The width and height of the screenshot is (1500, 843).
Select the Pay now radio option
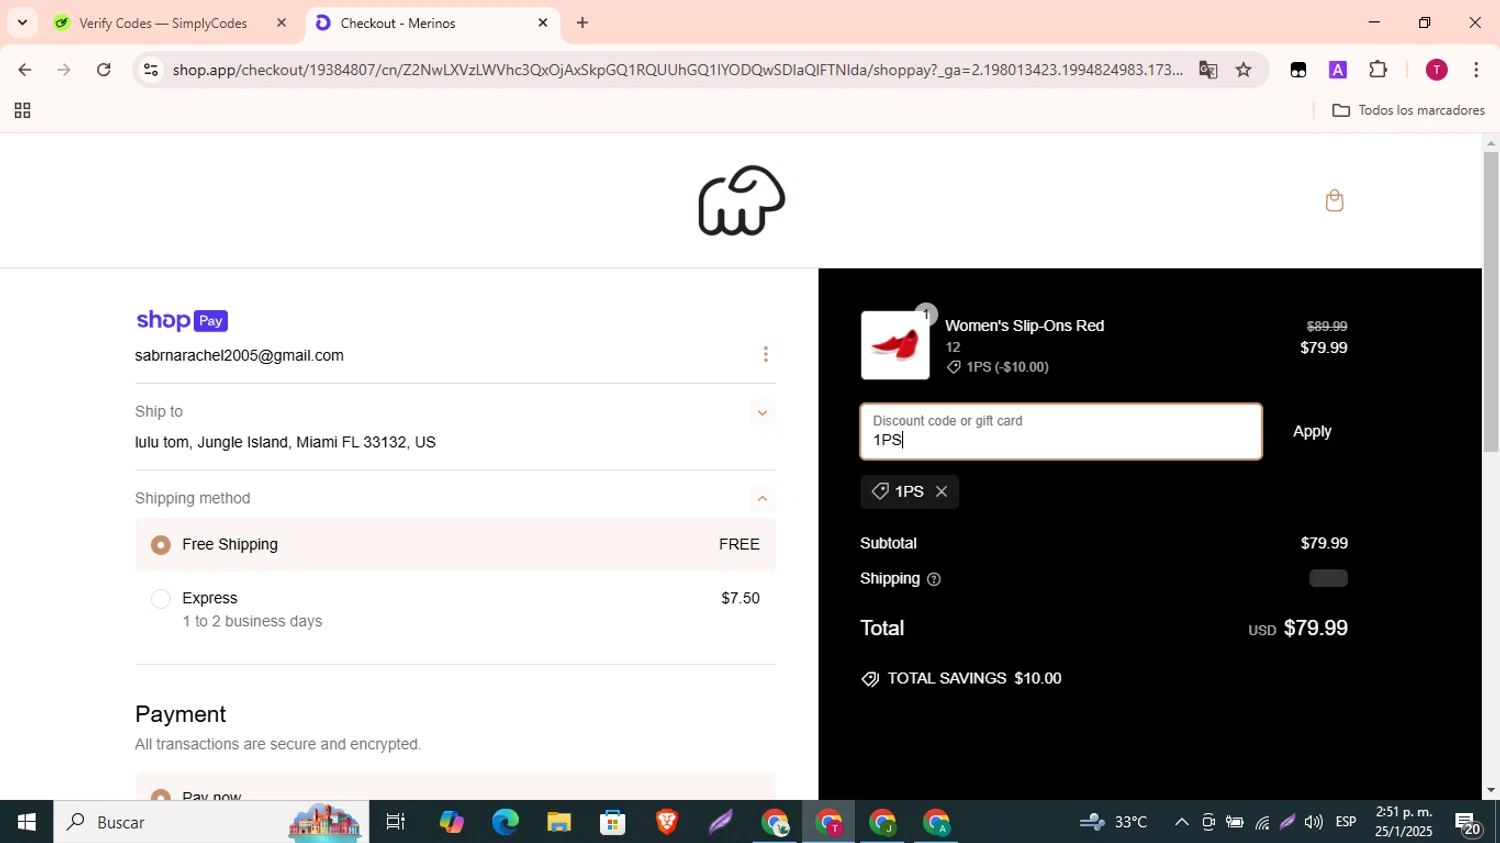point(160,797)
